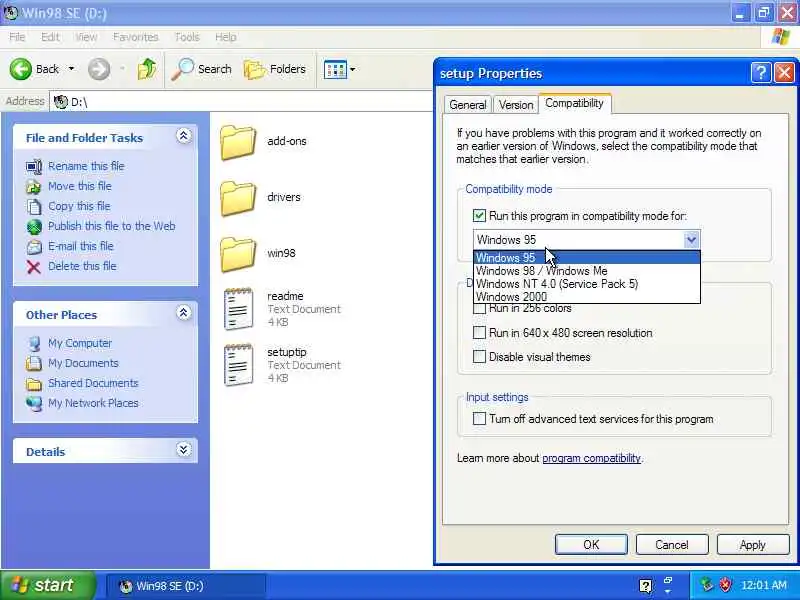This screenshot has width=800, height=600.
Task: Open the Views dropdown button
Action: pyautogui.click(x=340, y=69)
